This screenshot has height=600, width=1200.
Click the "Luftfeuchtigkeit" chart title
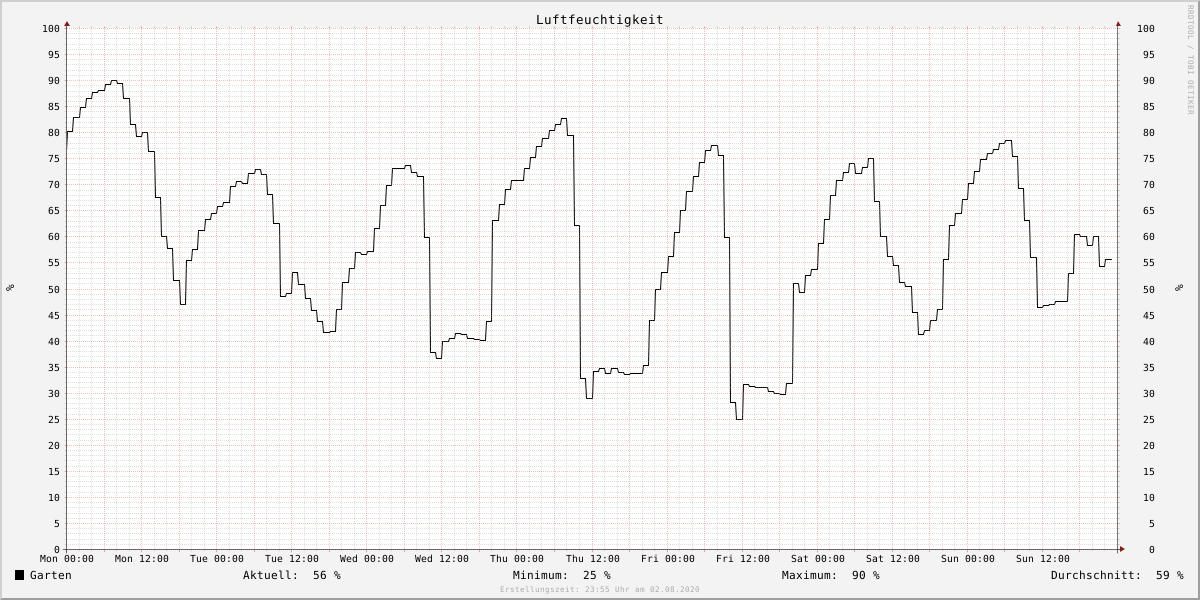click(599, 19)
